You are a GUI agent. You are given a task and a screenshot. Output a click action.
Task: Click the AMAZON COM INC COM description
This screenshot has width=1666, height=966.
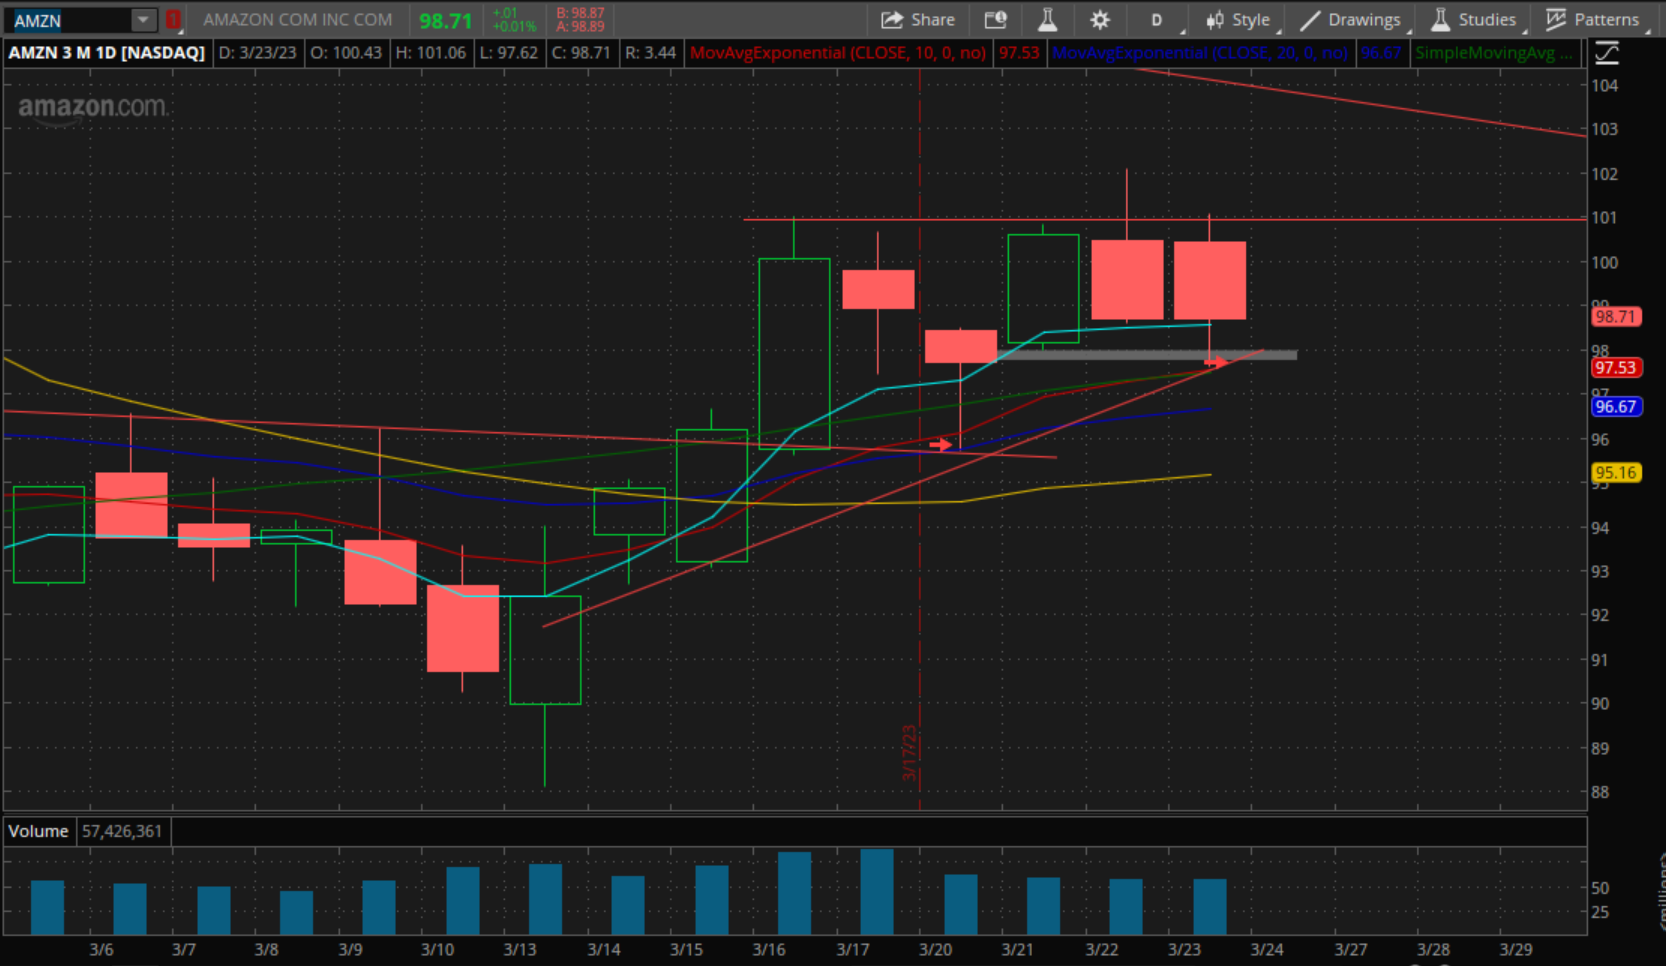pos(298,20)
